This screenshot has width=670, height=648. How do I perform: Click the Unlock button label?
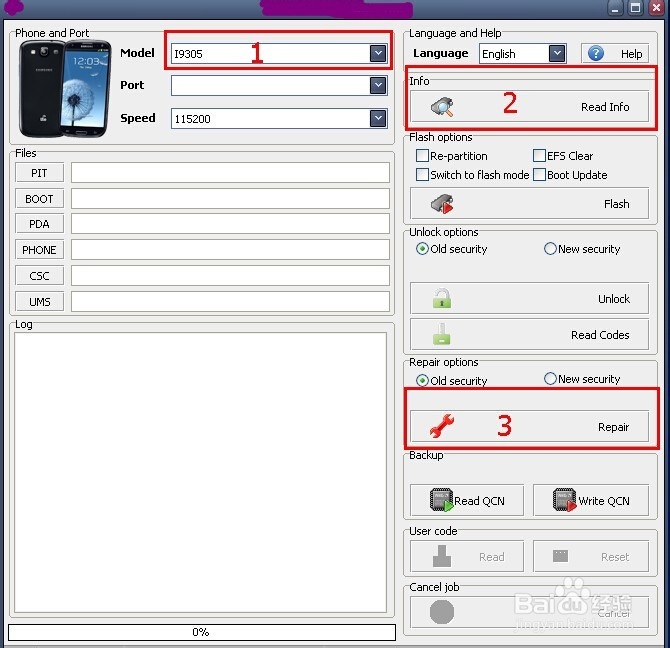click(614, 299)
